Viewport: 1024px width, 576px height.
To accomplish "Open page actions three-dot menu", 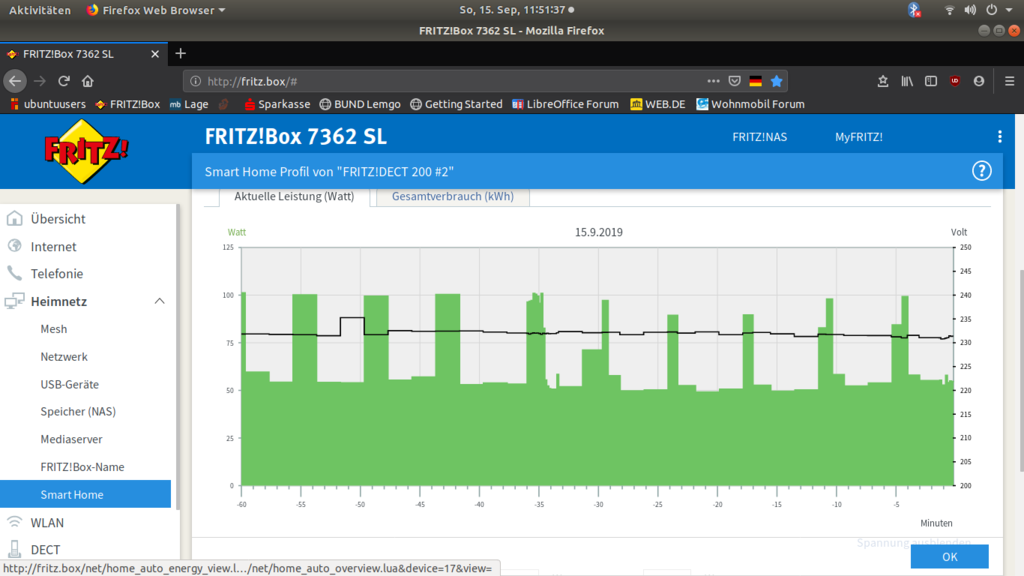I will click(x=713, y=81).
